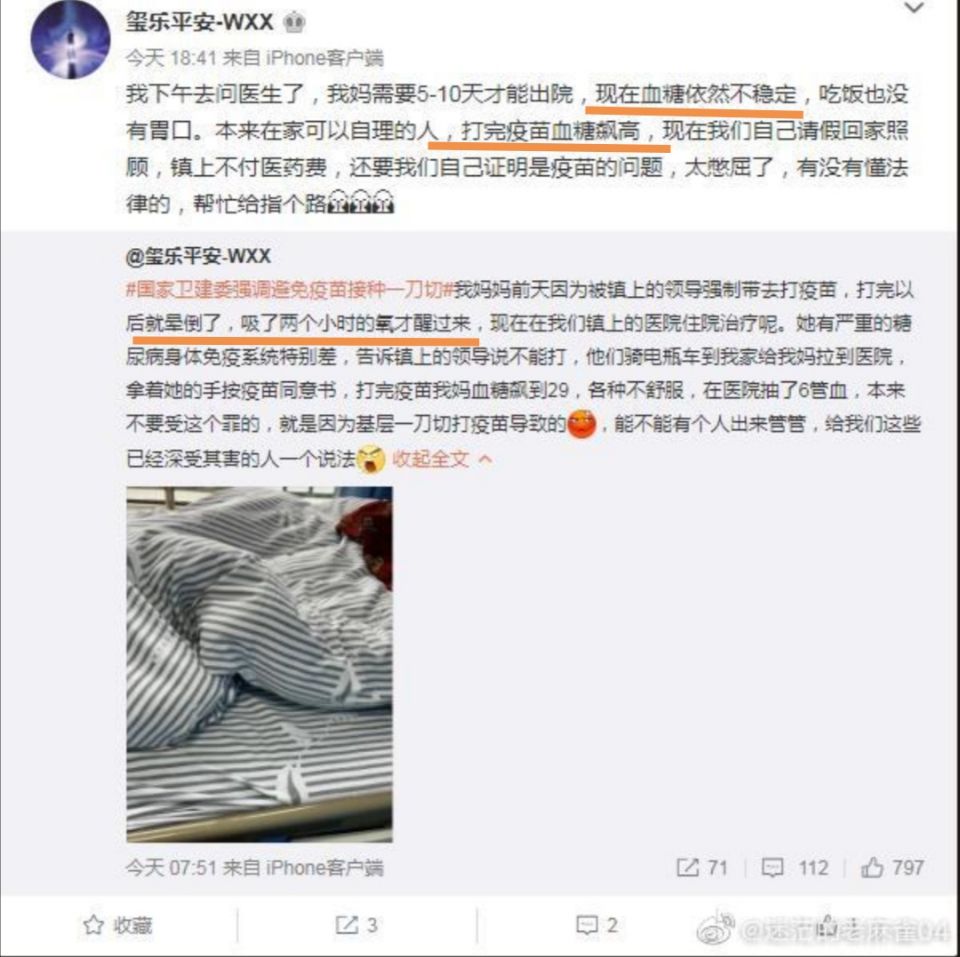The height and width of the screenshot is (957, 960).
Task: Click the original post's repost icon showing 71
Action: (x=688, y=867)
